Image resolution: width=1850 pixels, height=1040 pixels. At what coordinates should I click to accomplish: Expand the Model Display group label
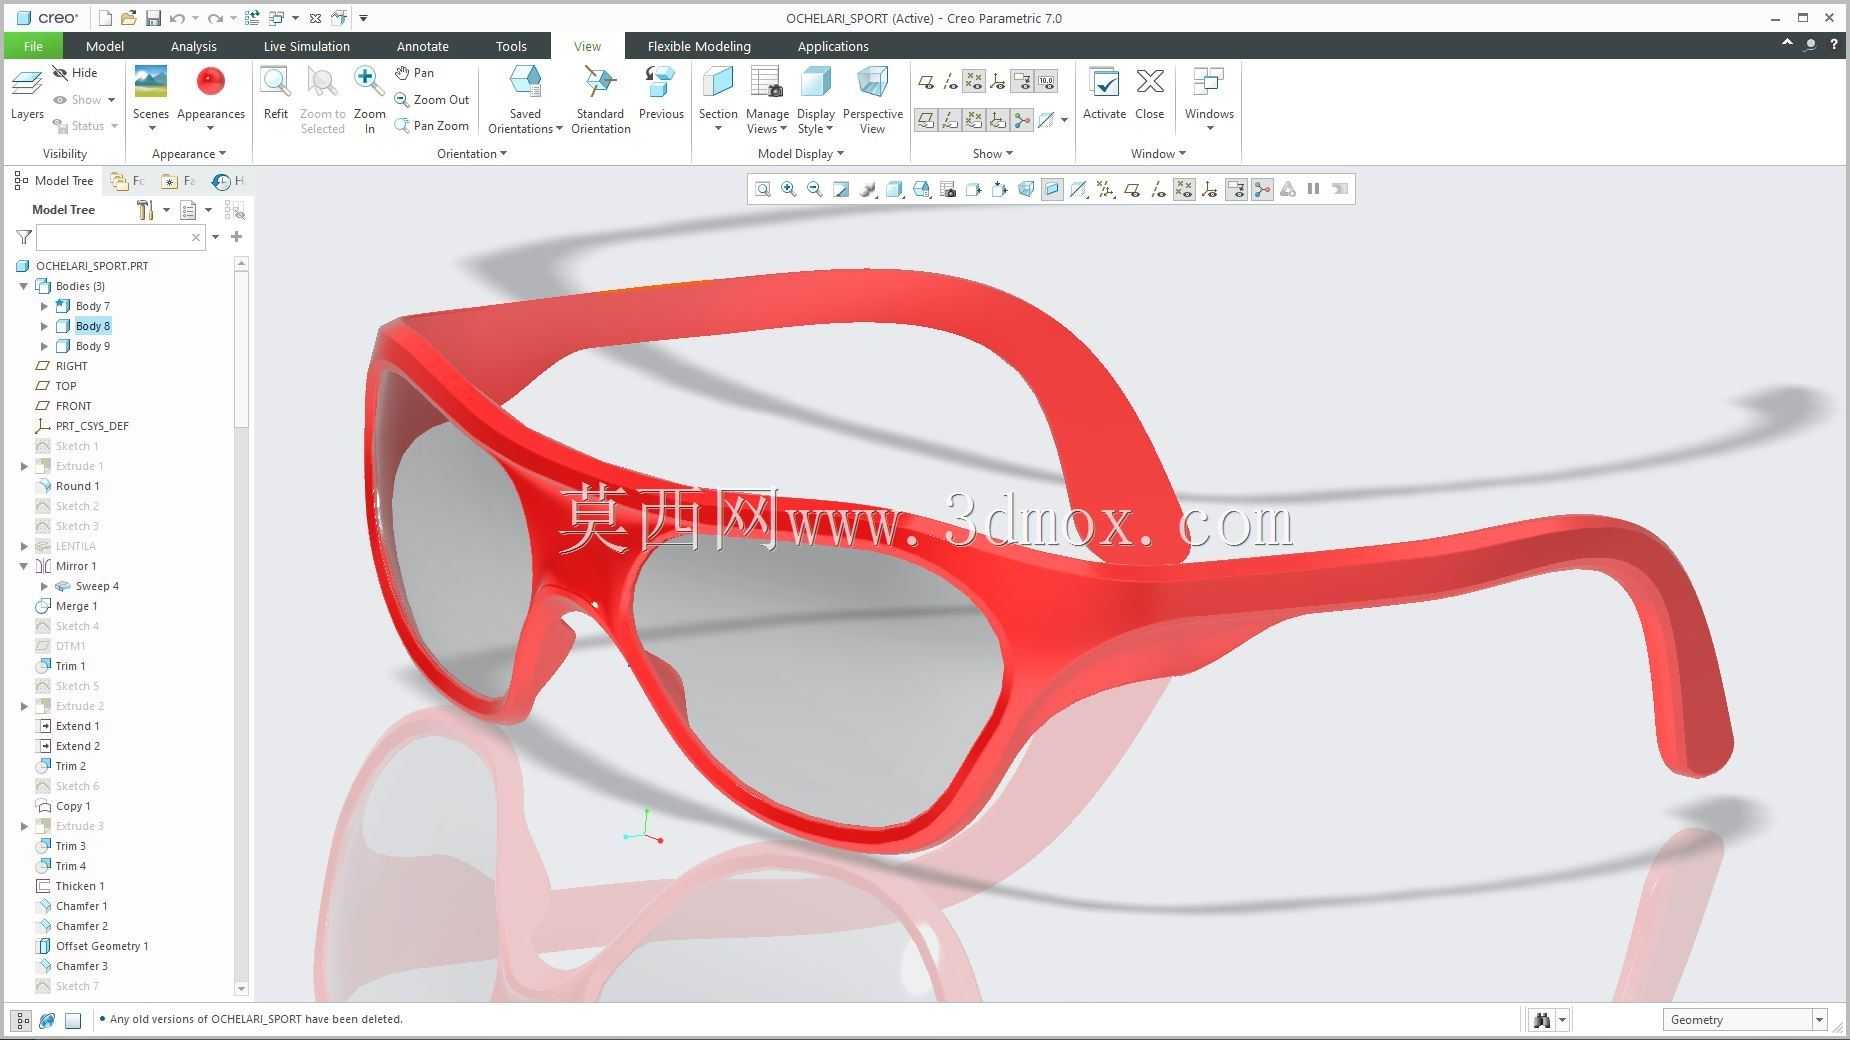point(800,154)
